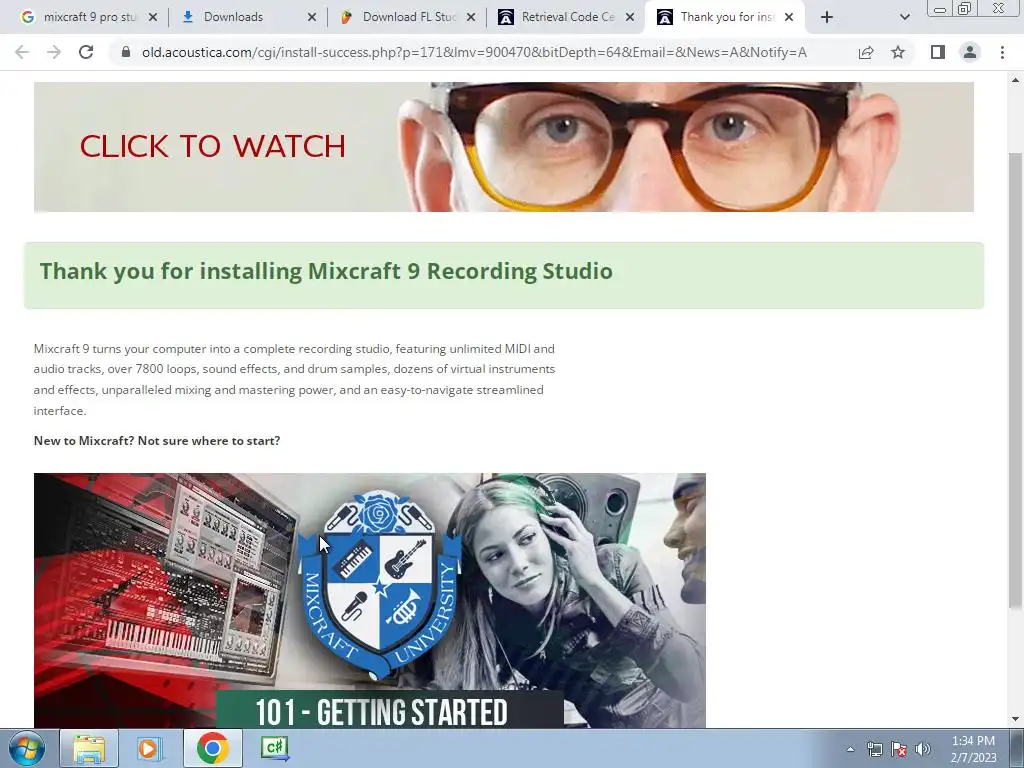Reload the current page
1024x768 pixels.
[x=86, y=52]
